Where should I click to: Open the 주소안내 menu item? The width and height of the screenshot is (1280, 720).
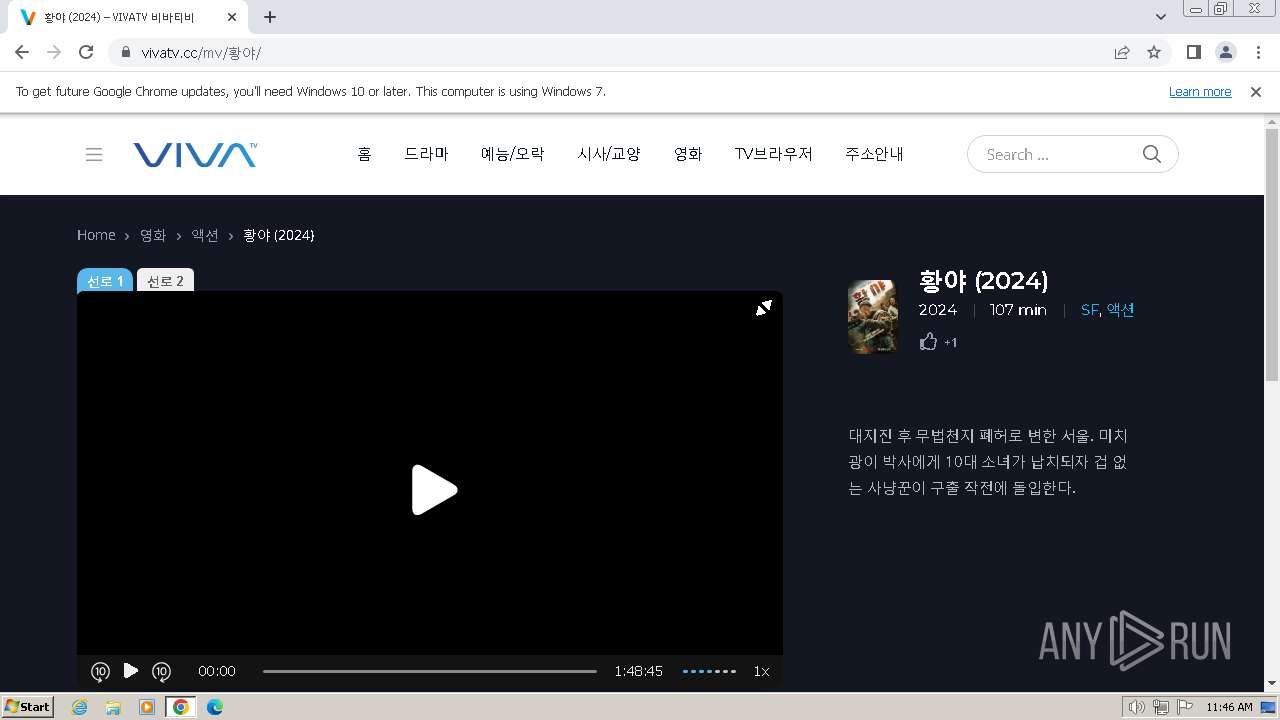pos(874,154)
